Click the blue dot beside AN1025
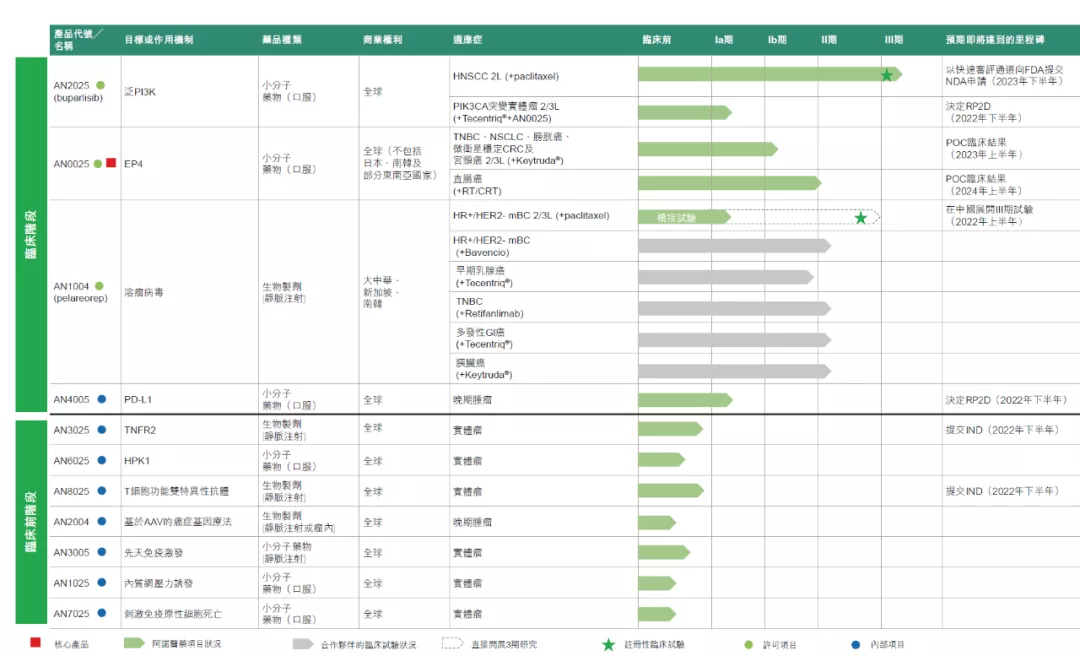Screen dimensions: 1080x656 (102, 582)
